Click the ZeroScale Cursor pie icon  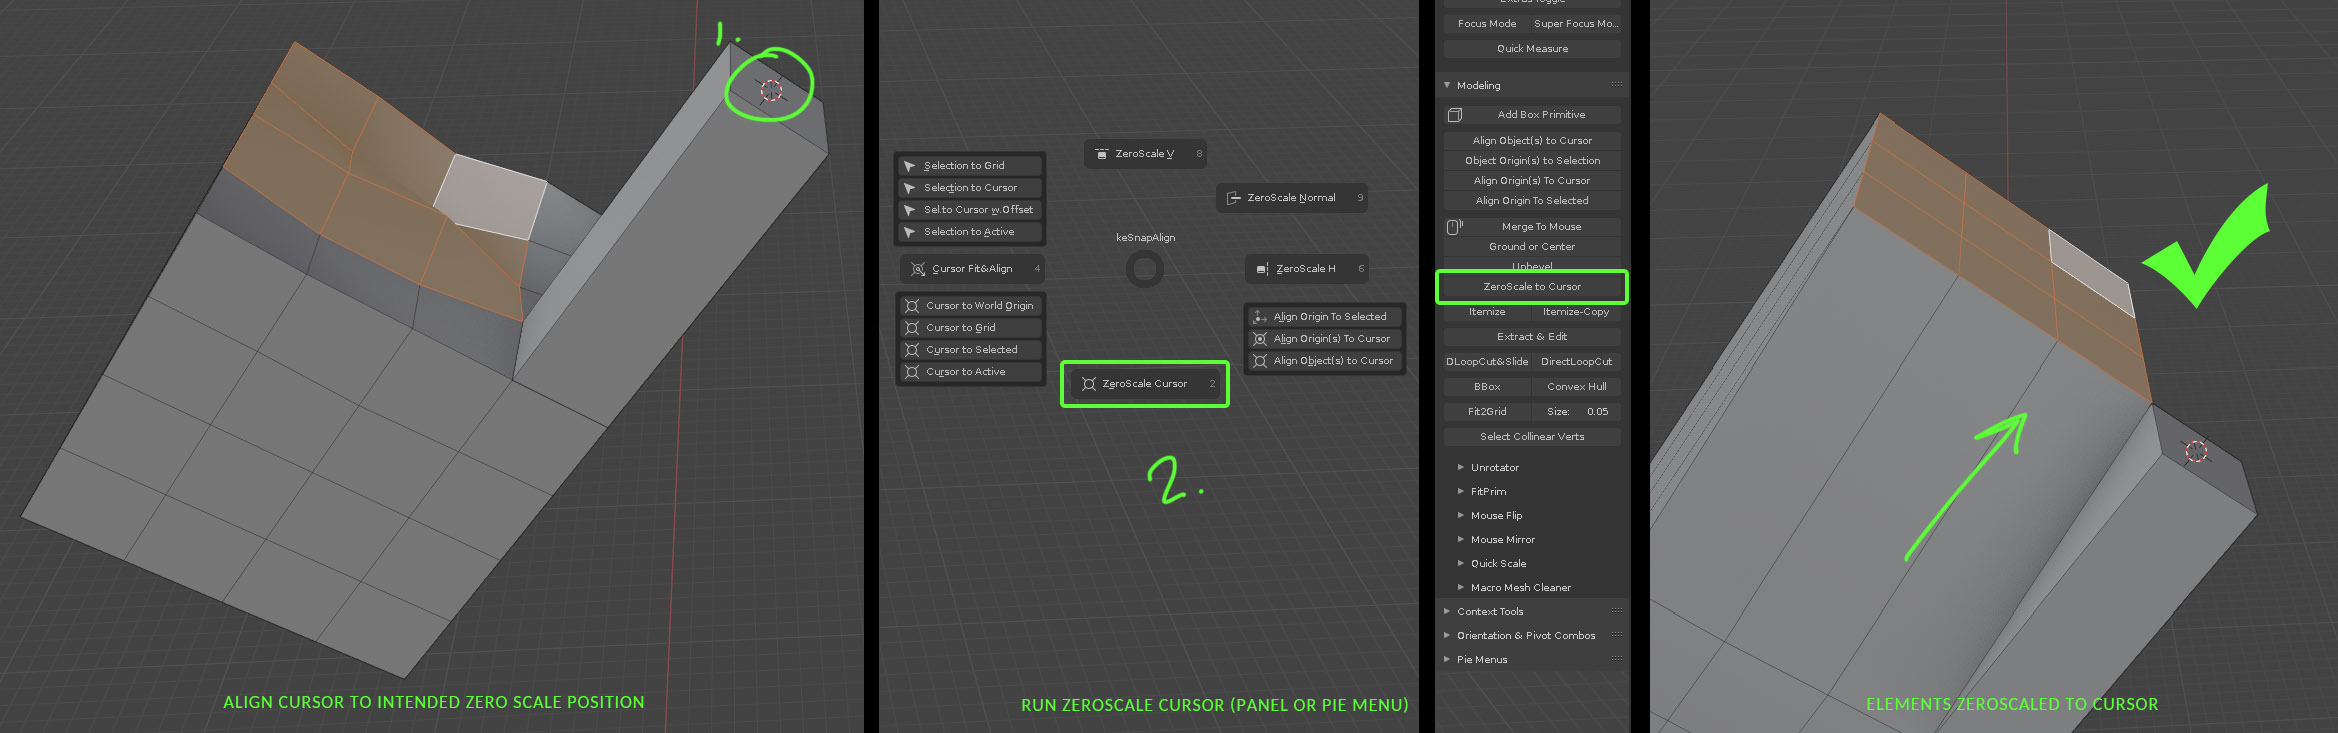(1089, 384)
